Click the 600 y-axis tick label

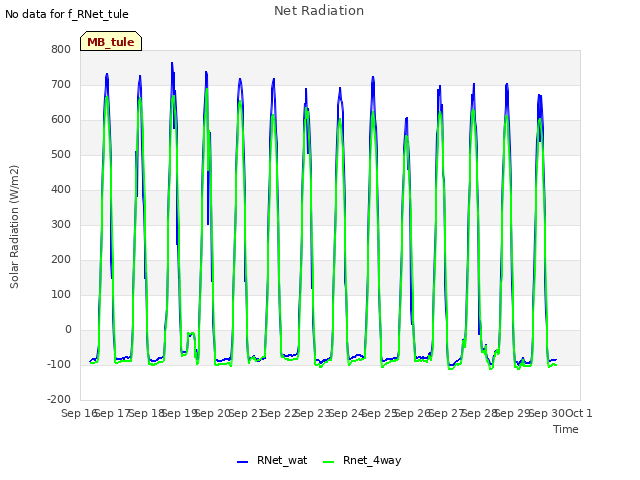click(x=61, y=120)
